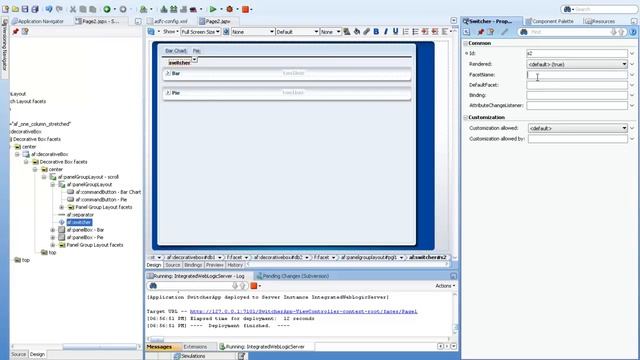This screenshot has height=360, width=640.
Task: Click the green Back navigation icon
Action: tap(107, 9)
